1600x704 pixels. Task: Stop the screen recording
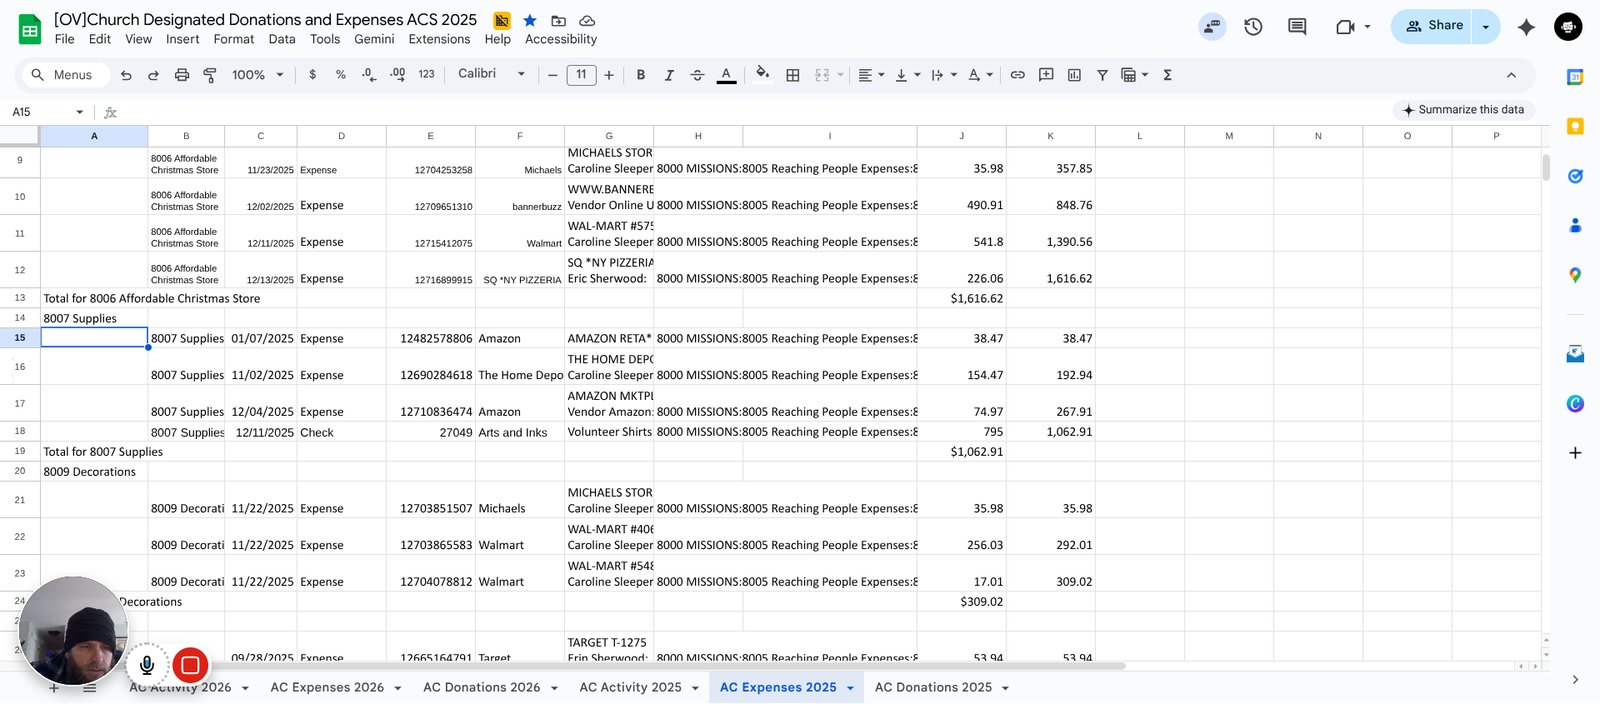(x=190, y=664)
